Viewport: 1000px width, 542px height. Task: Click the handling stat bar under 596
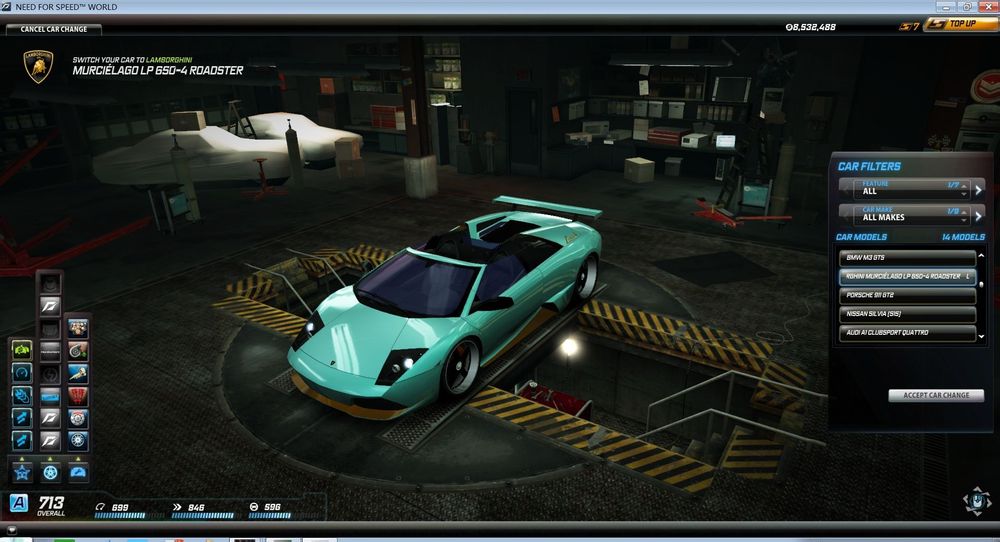pos(270,515)
